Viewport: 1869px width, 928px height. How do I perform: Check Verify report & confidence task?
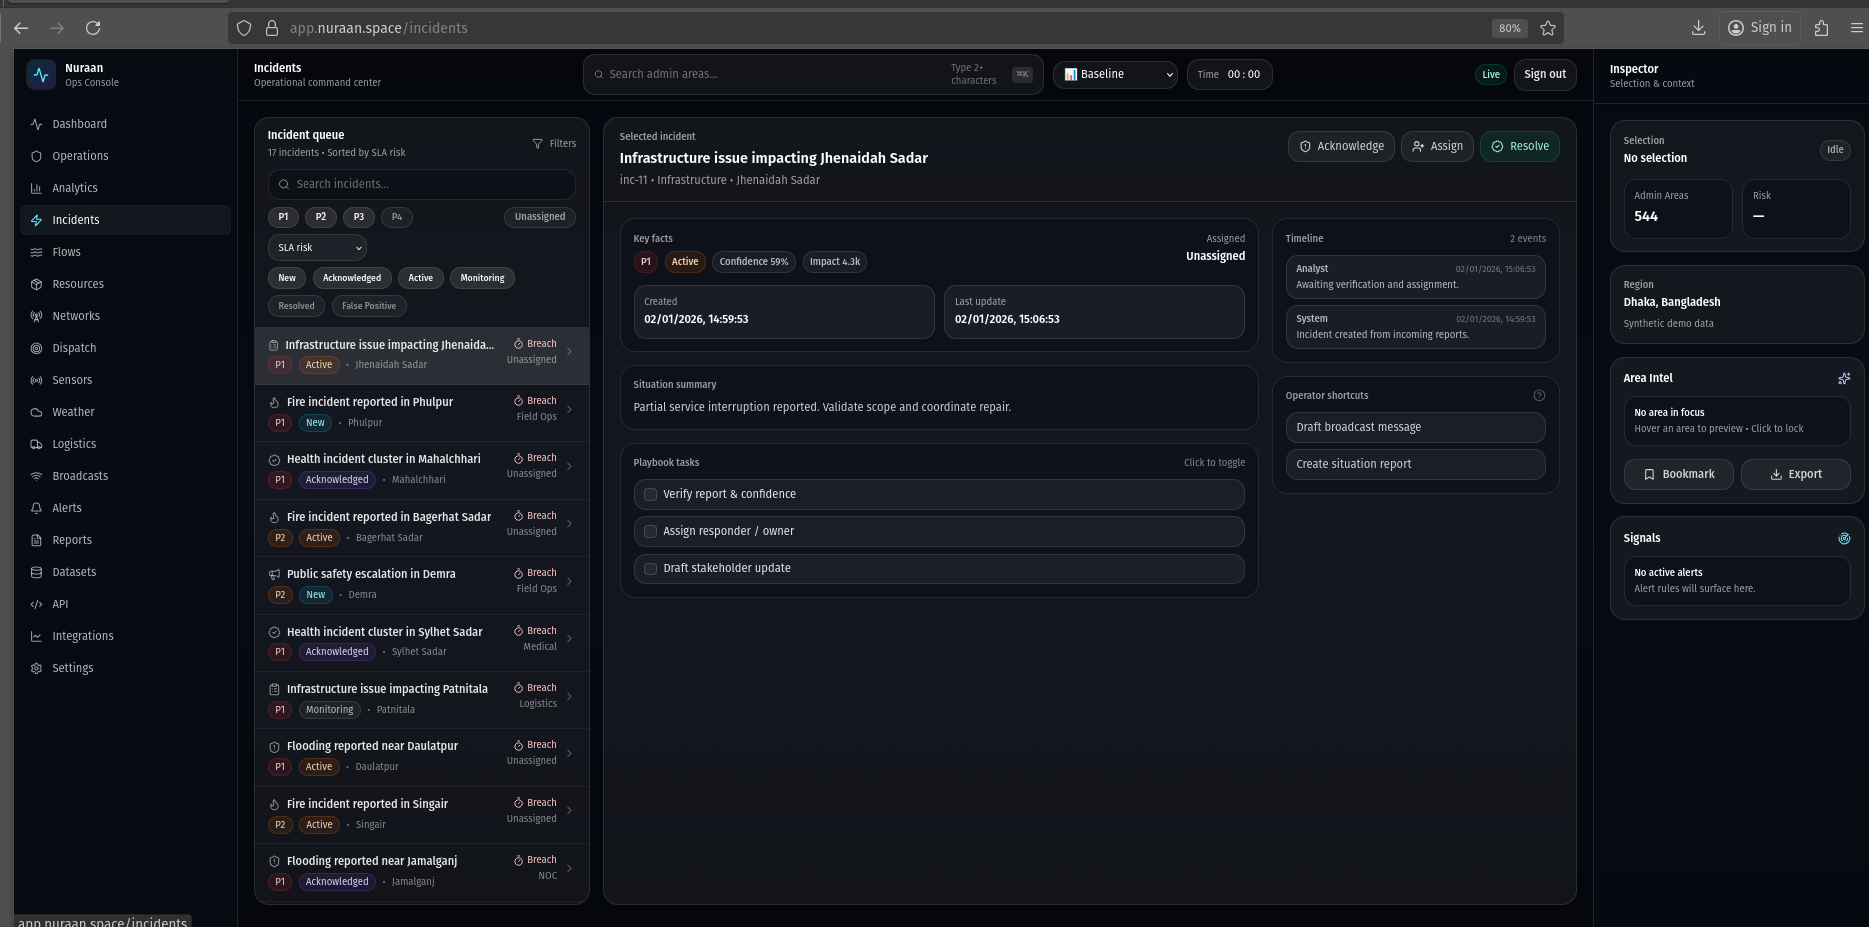650,494
